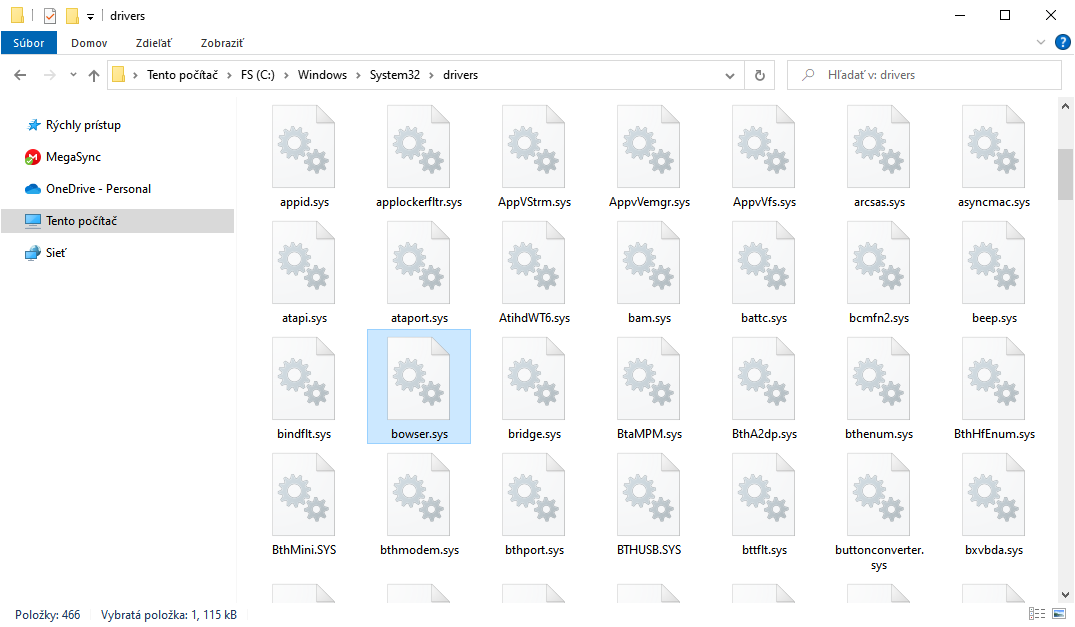The width and height of the screenshot is (1075, 627).
Task: Navigate to System32 in breadcrumb path
Action: tap(394, 75)
